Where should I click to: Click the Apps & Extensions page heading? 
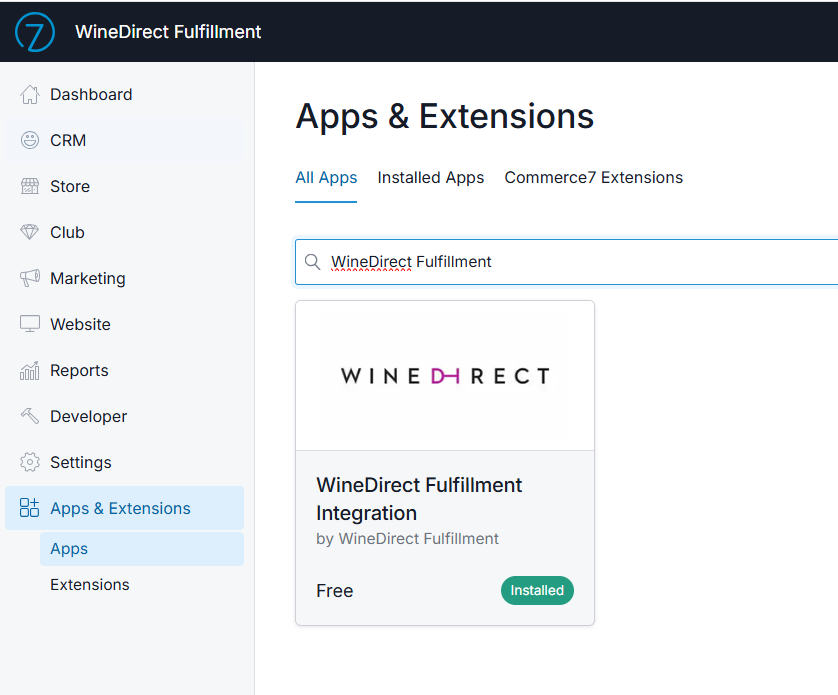point(445,116)
